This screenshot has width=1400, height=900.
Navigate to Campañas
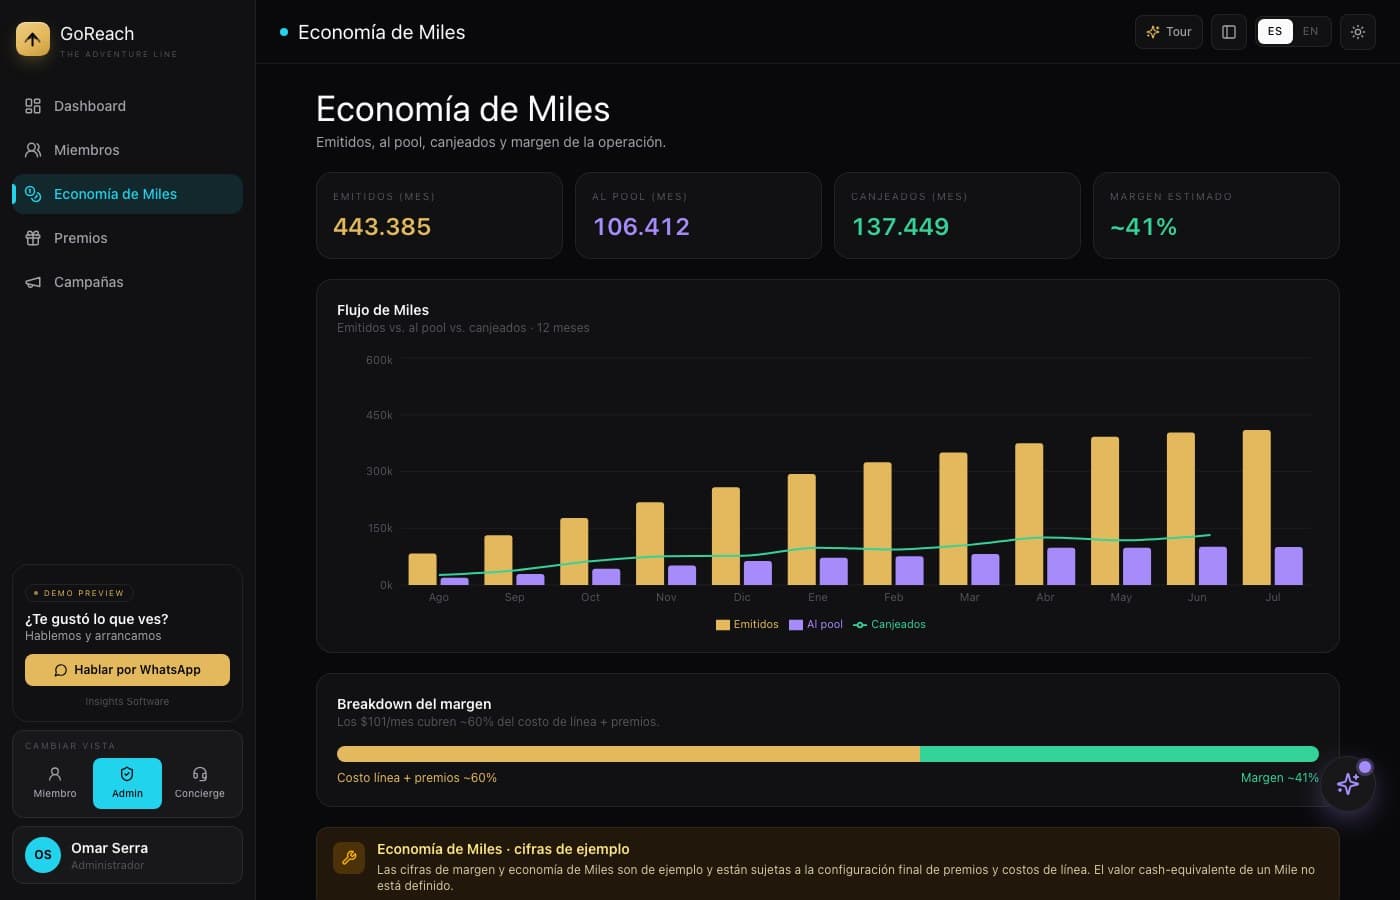pos(127,282)
